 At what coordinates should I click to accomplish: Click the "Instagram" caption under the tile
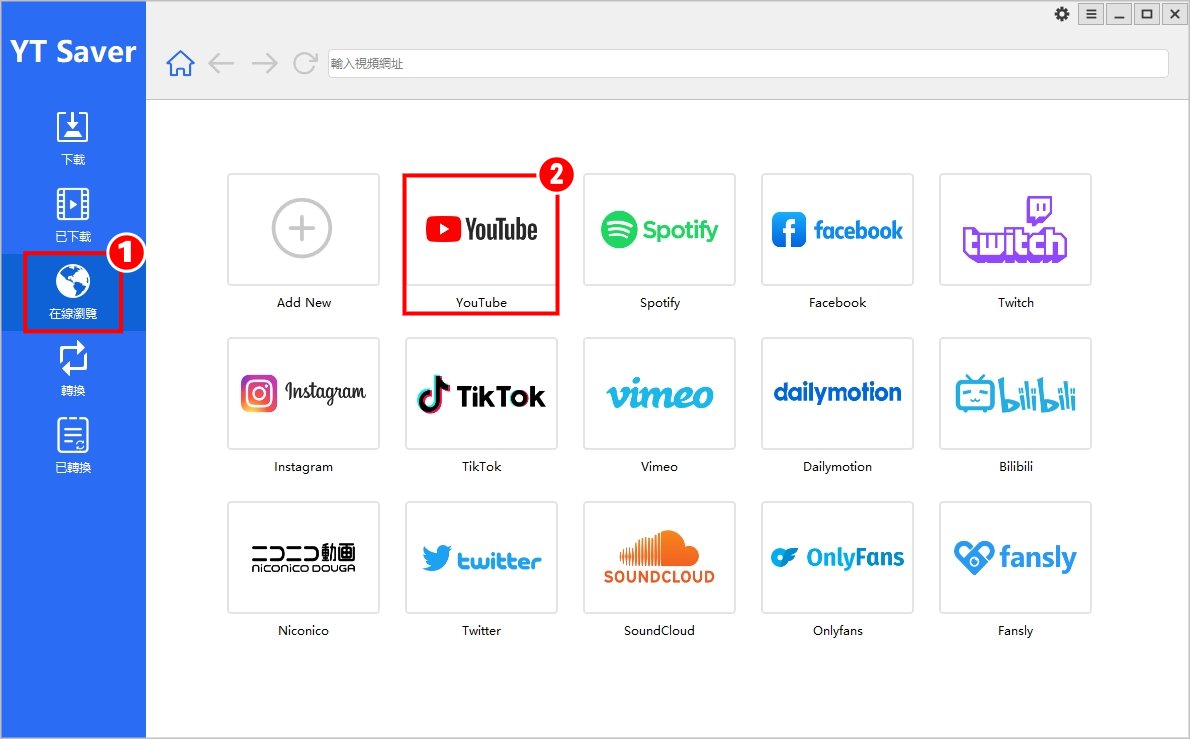[x=304, y=467]
